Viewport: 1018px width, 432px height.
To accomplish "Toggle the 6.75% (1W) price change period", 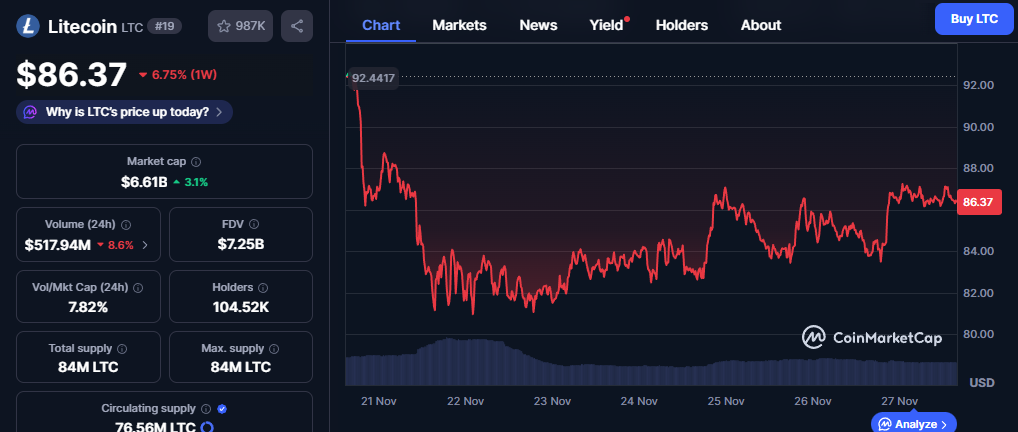I will 181,75.
